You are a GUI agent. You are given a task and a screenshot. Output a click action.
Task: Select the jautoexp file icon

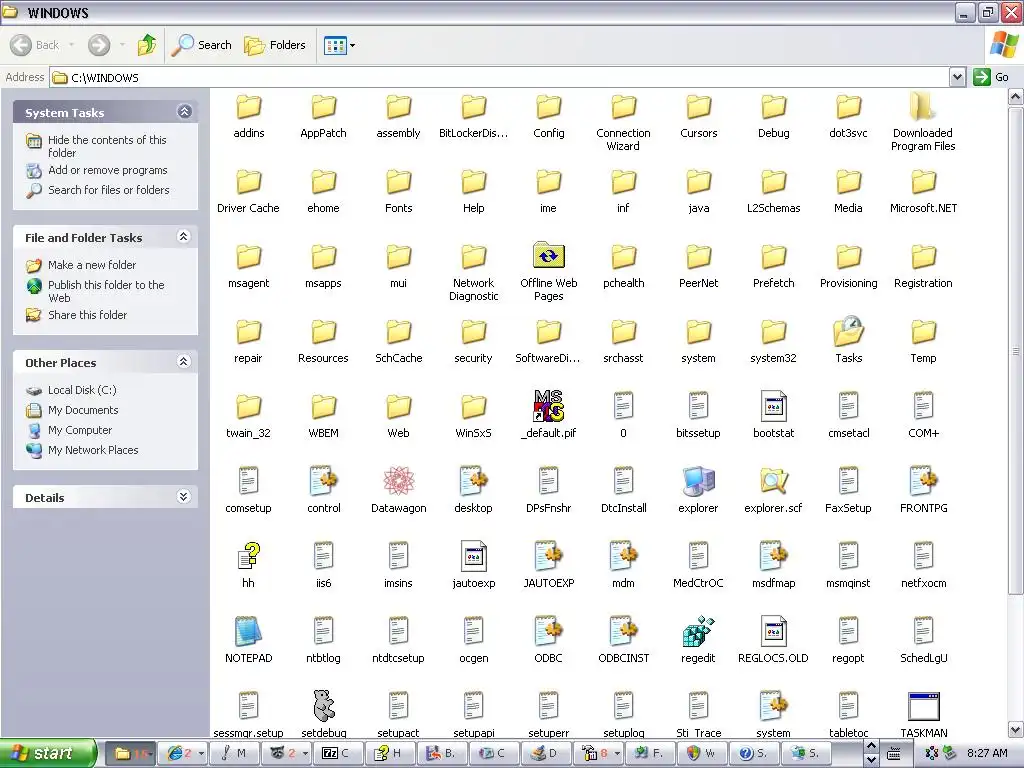[x=473, y=556]
